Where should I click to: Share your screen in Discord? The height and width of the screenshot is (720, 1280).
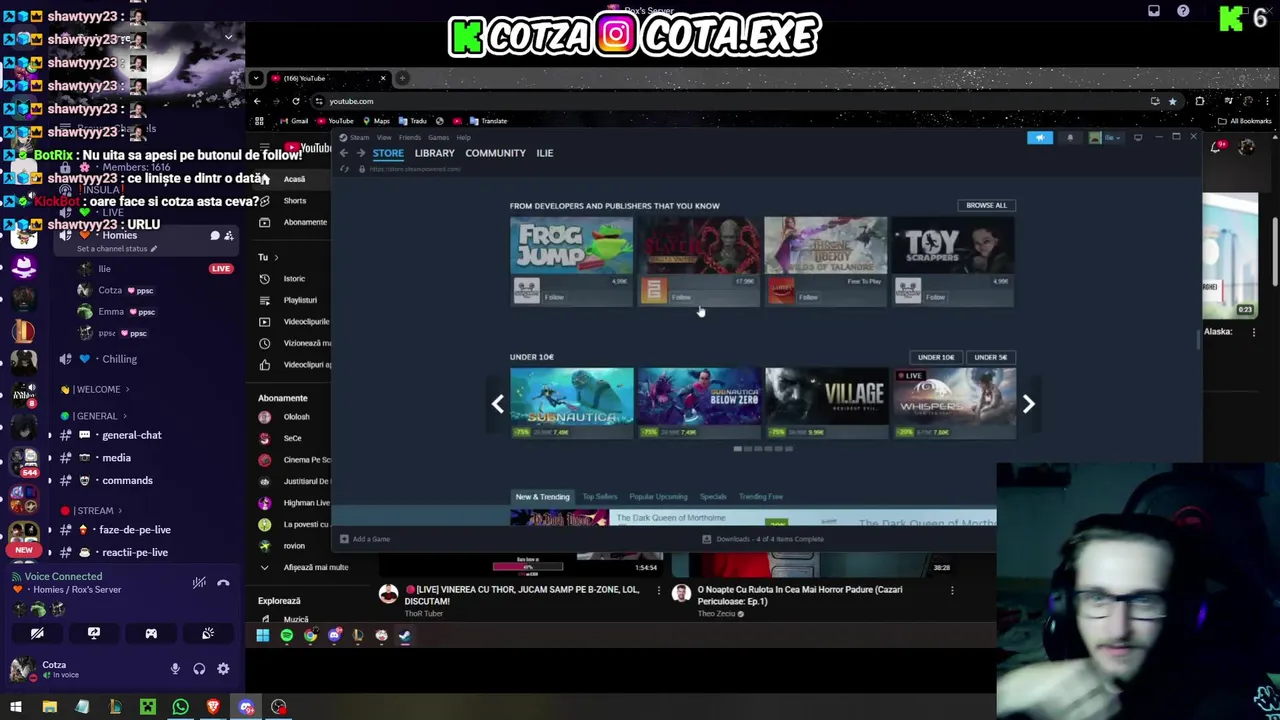[x=94, y=633]
